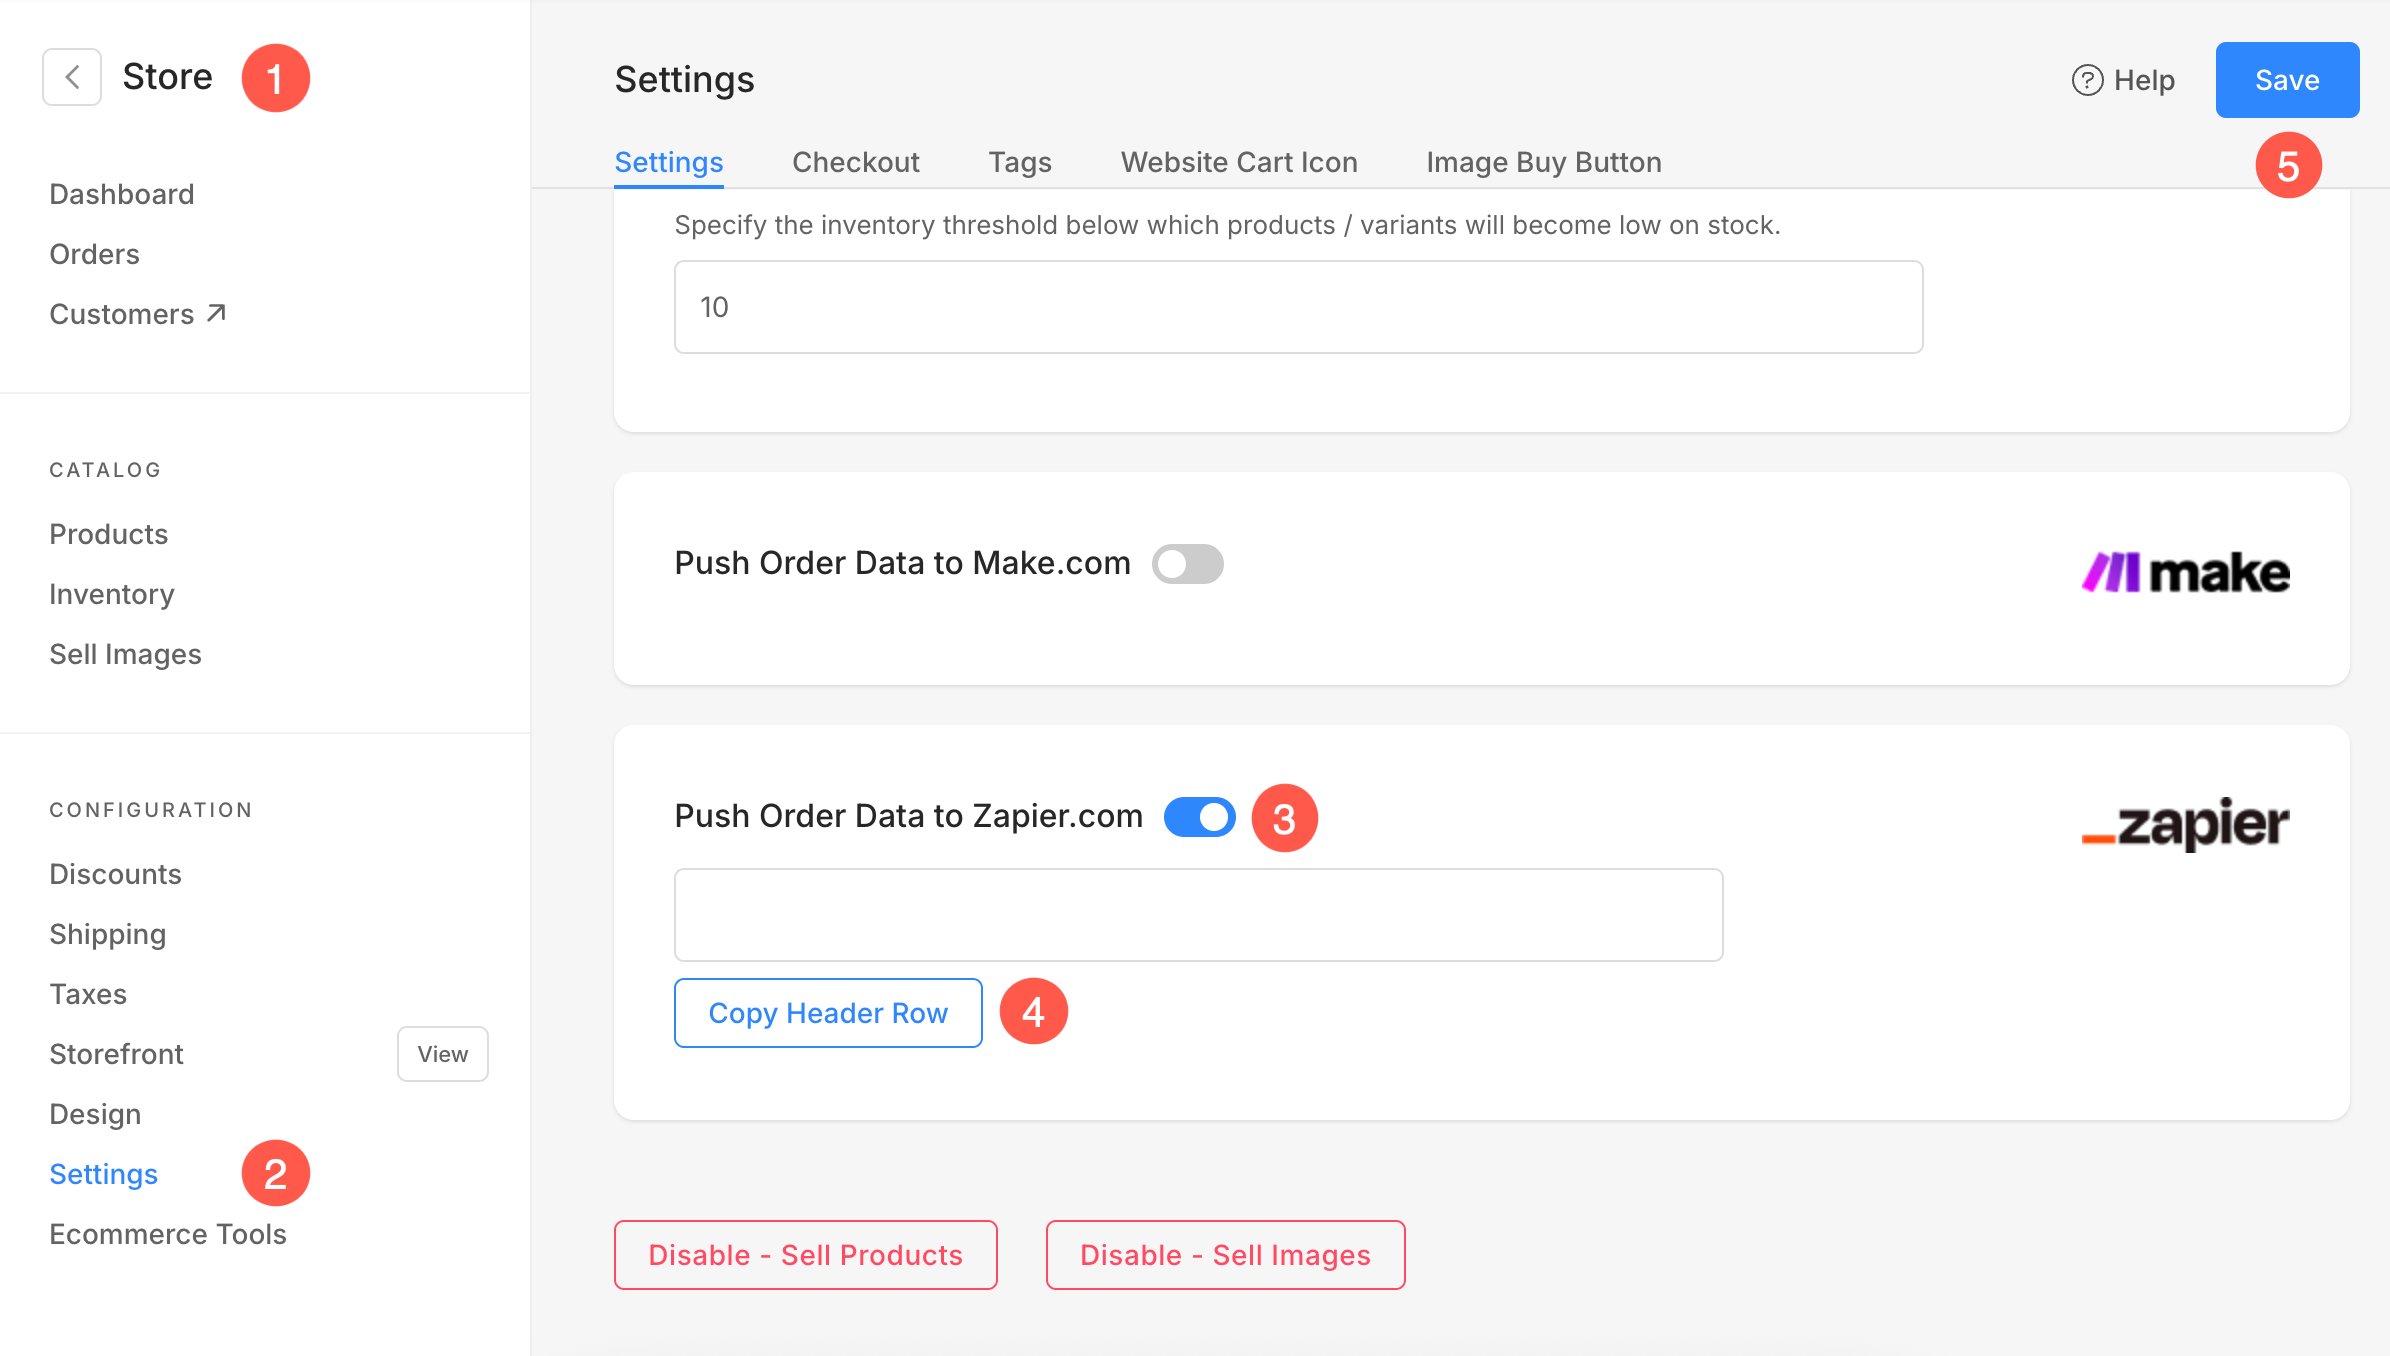Image resolution: width=2390 pixels, height=1356 pixels.
Task: Navigate to Products in Catalog
Action: [x=108, y=534]
